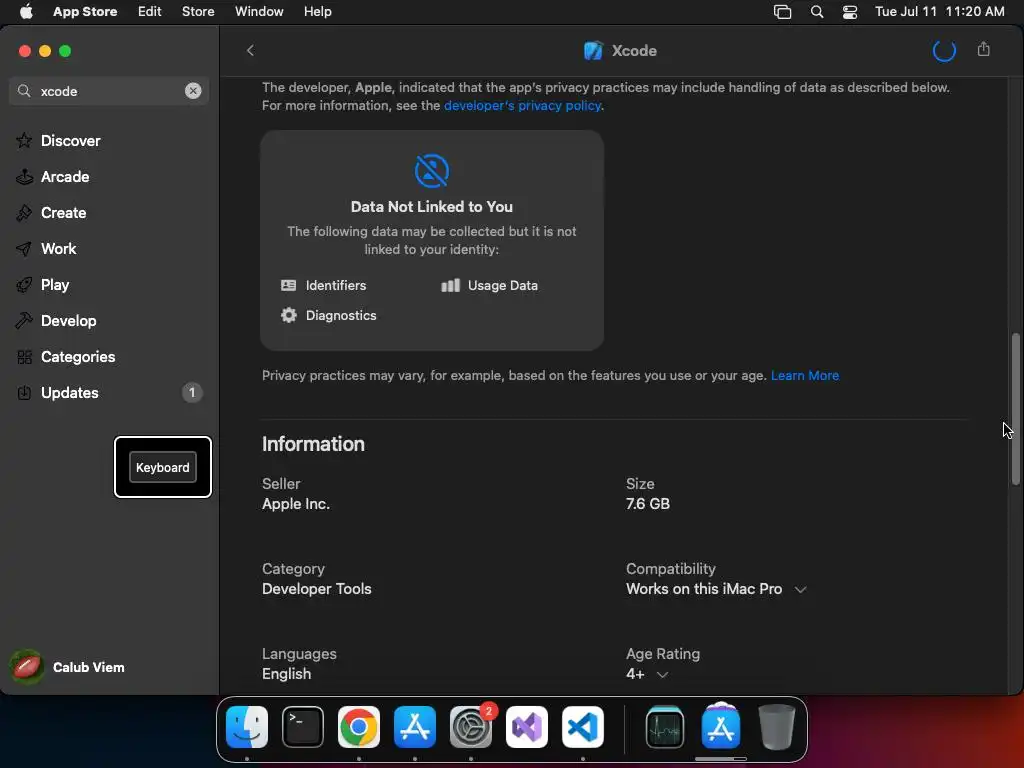Screen dimensions: 1024x768
Task: Open the Learn More privacy link
Action: click(805, 376)
